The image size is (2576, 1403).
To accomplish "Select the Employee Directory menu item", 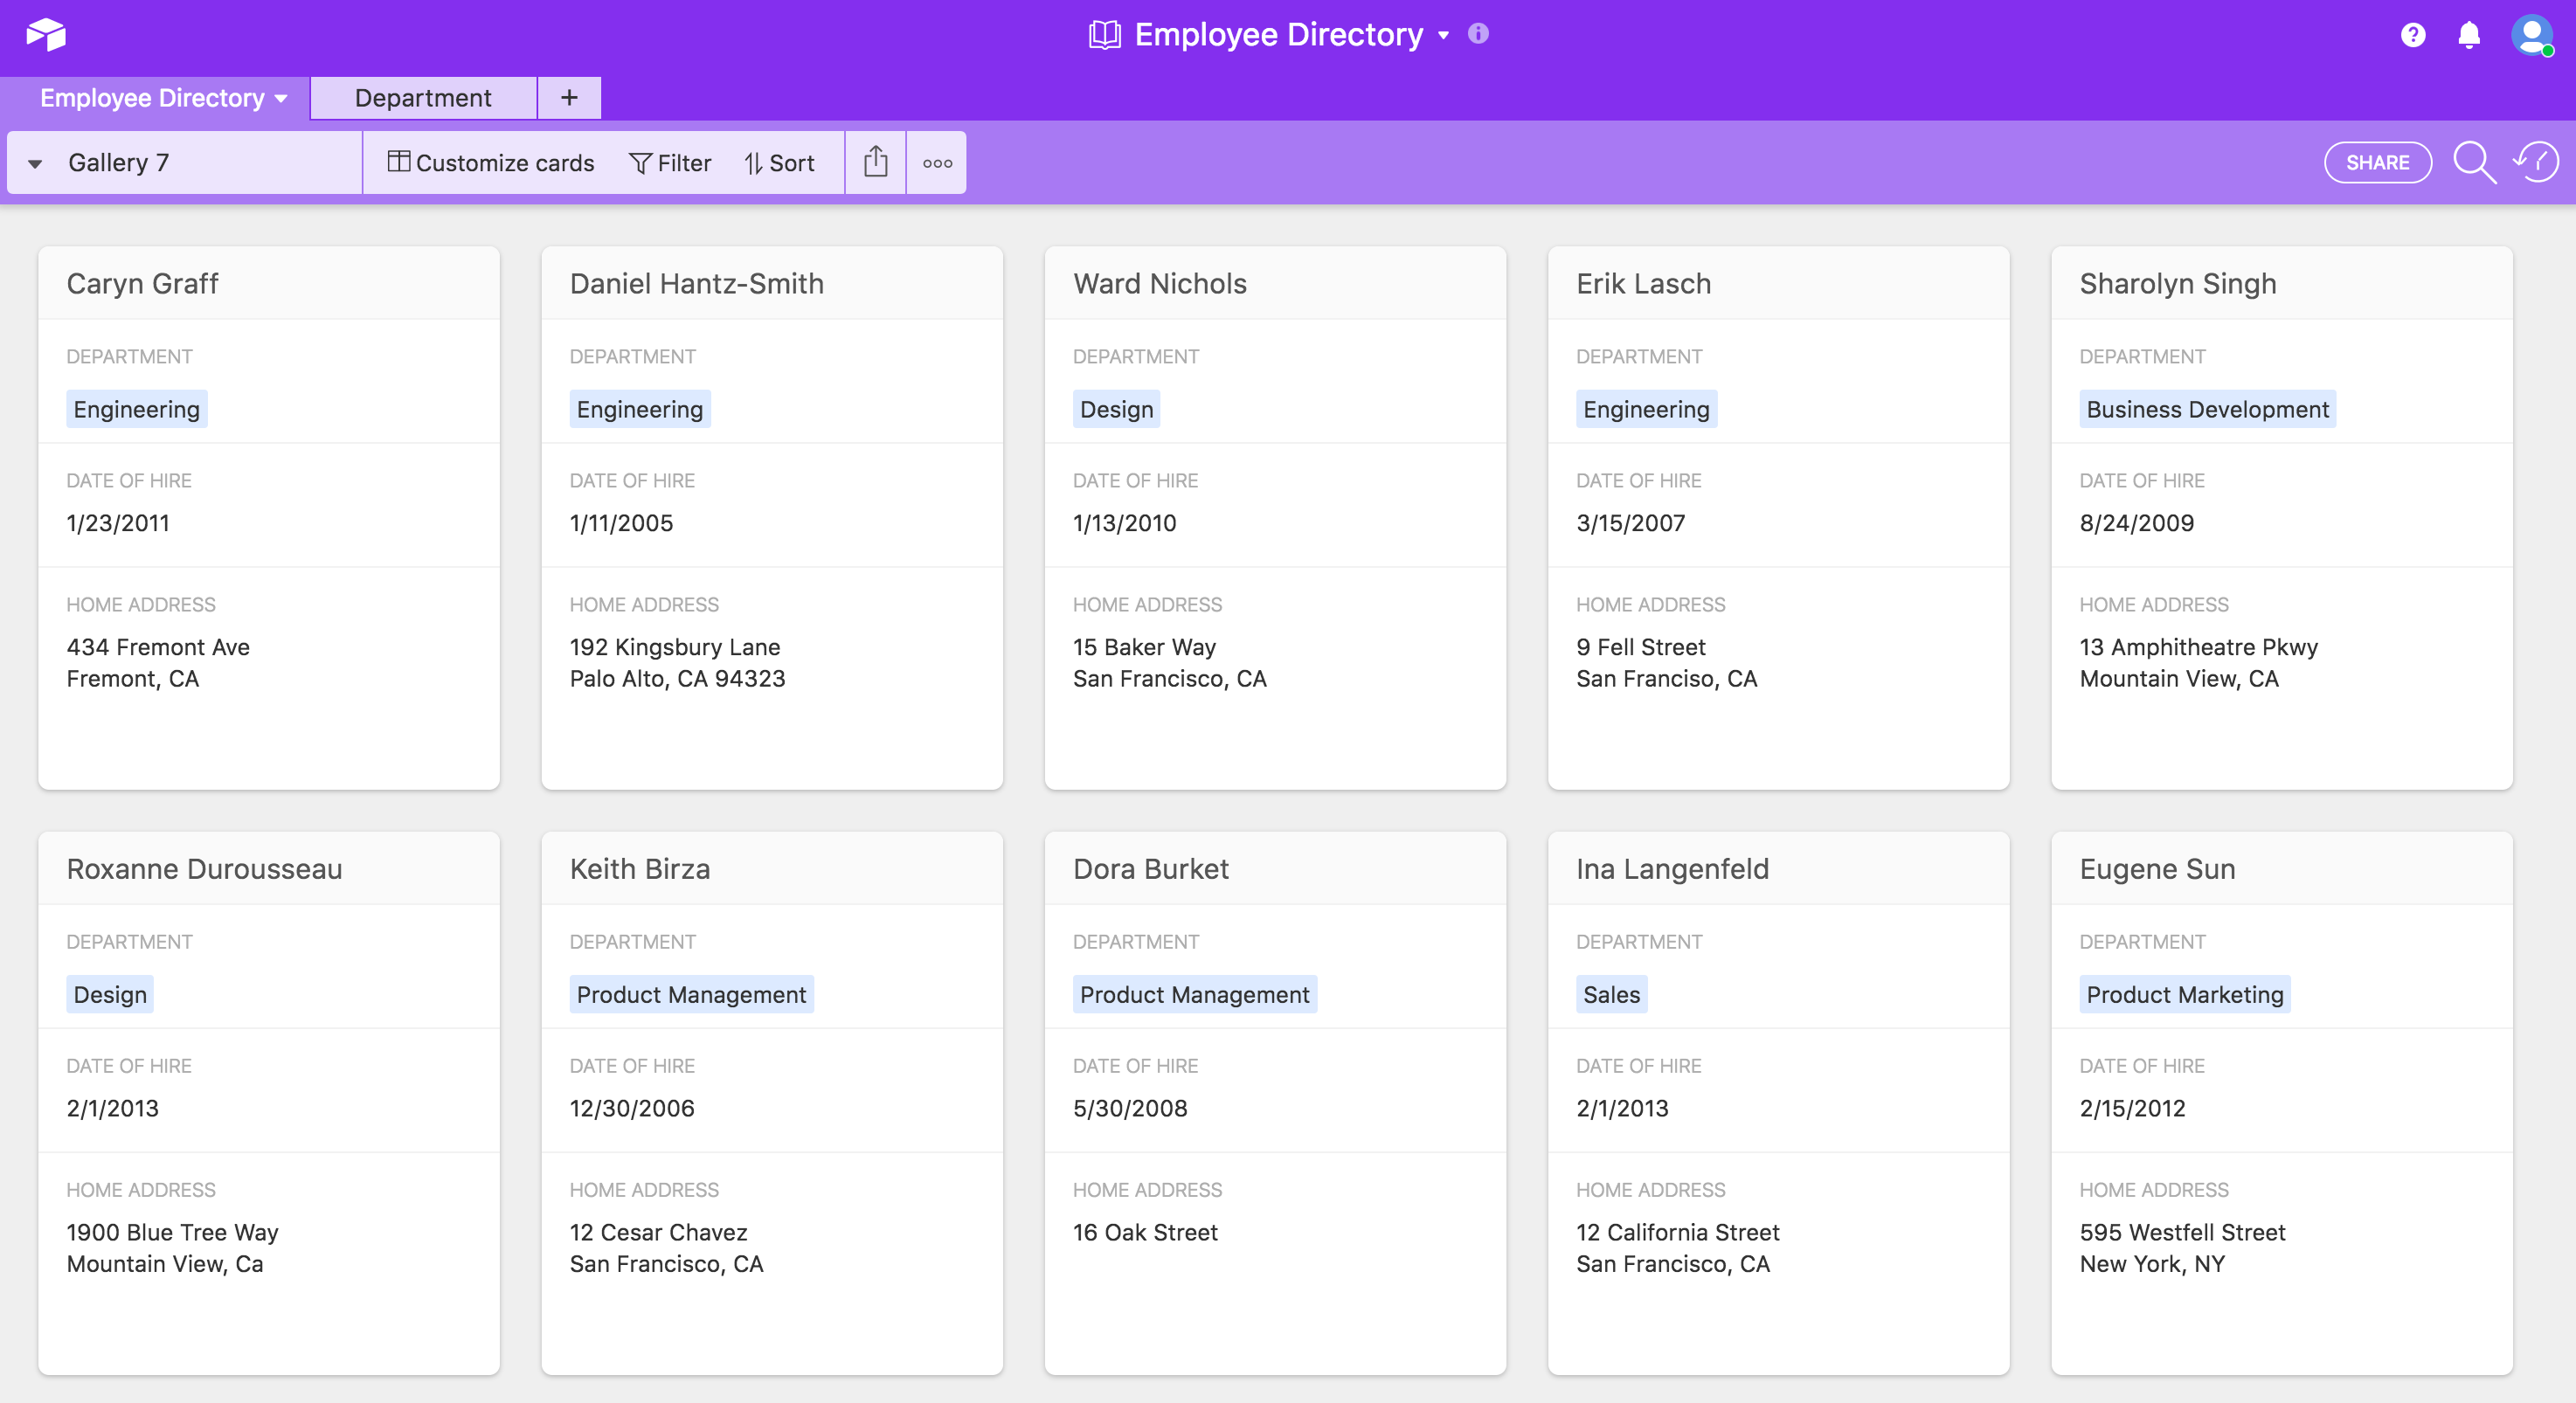I will (157, 97).
